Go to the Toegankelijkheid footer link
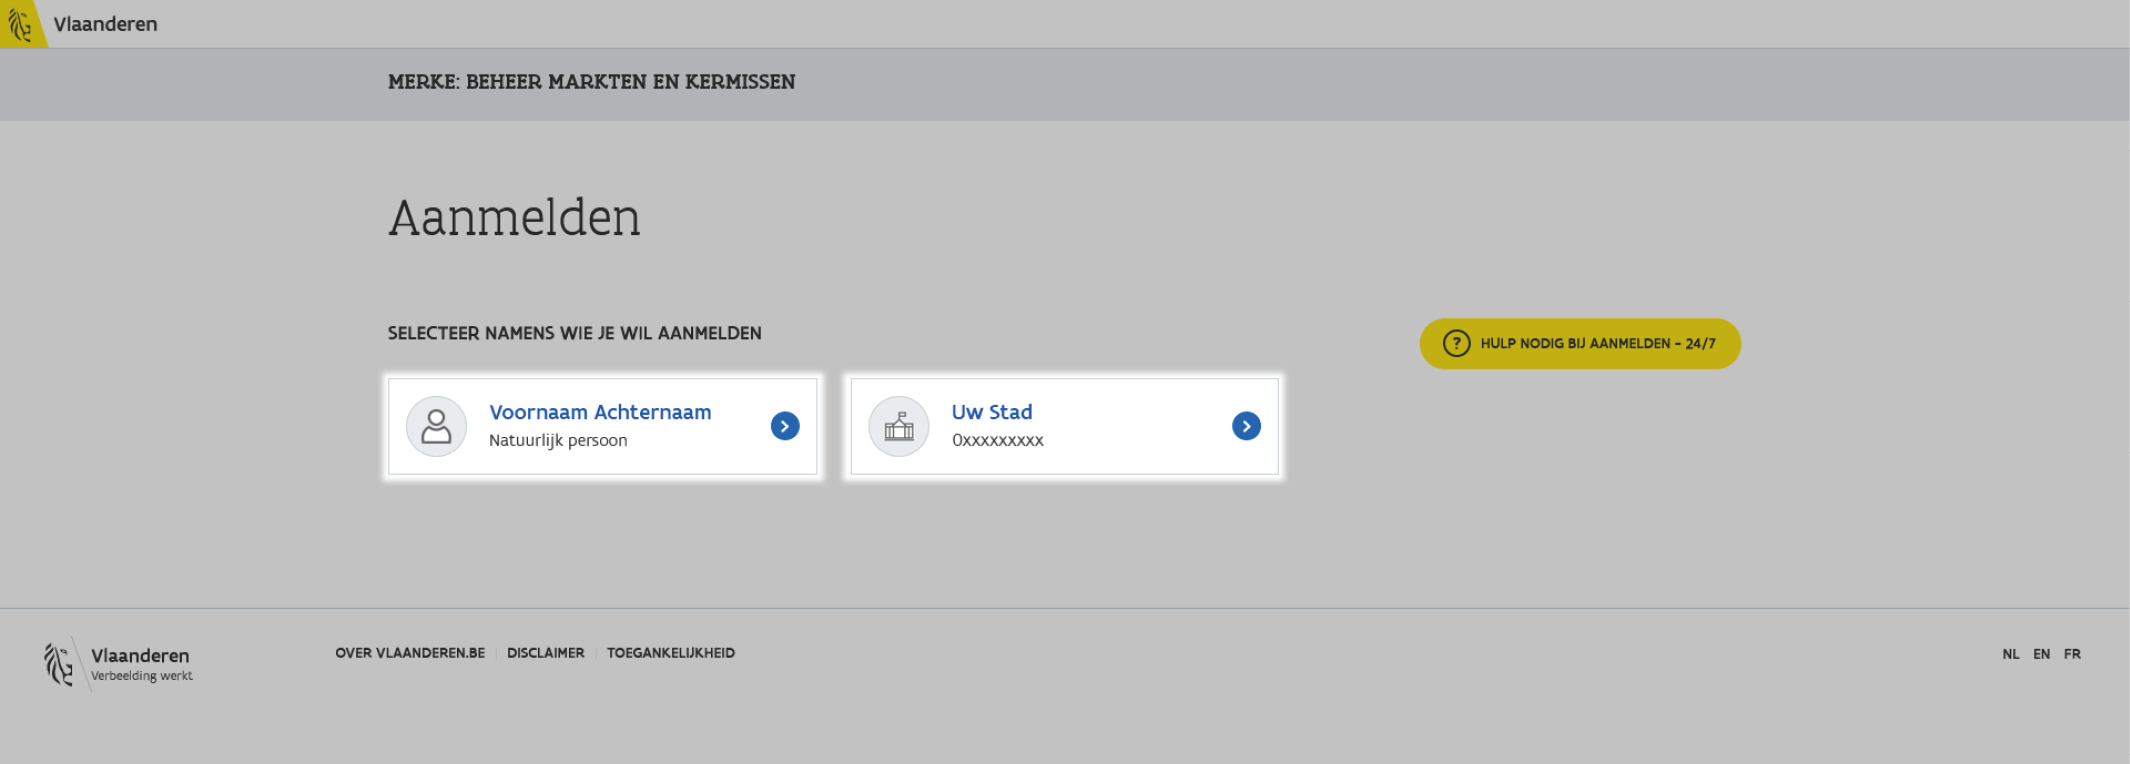The height and width of the screenshot is (764, 2130). (670, 653)
